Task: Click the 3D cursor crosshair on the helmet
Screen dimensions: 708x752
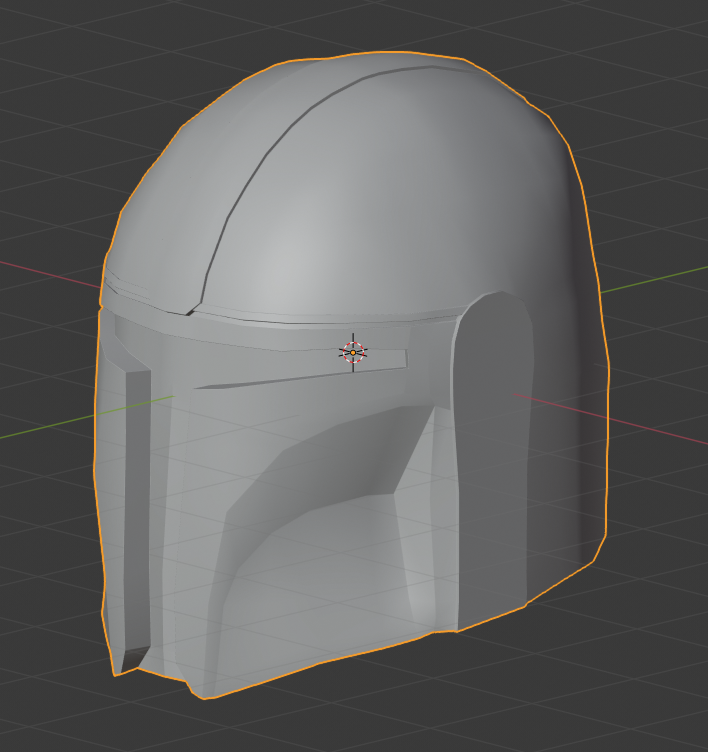Action: coord(353,352)
